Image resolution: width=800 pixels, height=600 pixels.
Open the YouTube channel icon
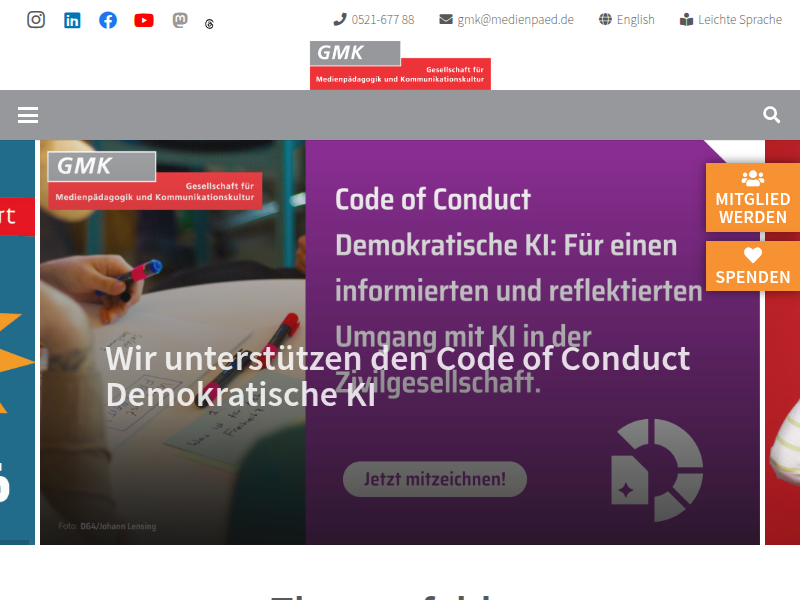coord(144,20)
